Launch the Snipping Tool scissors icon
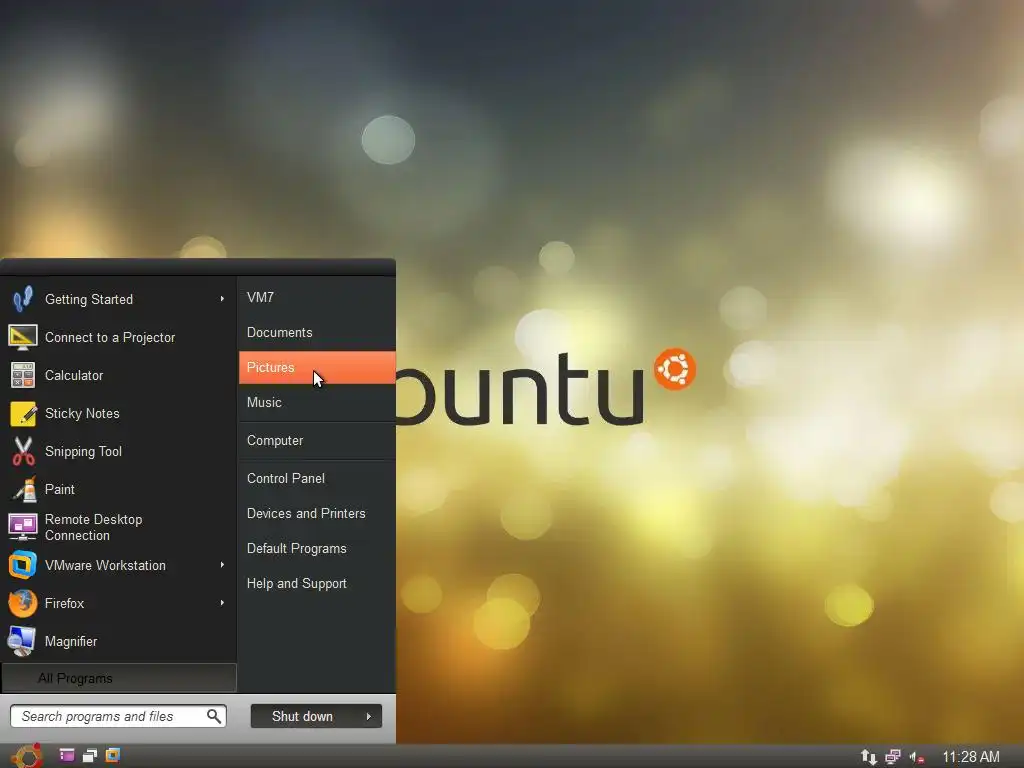This screenshot has width=1024, height=768. pyautogui.click(x=23, y=451)
